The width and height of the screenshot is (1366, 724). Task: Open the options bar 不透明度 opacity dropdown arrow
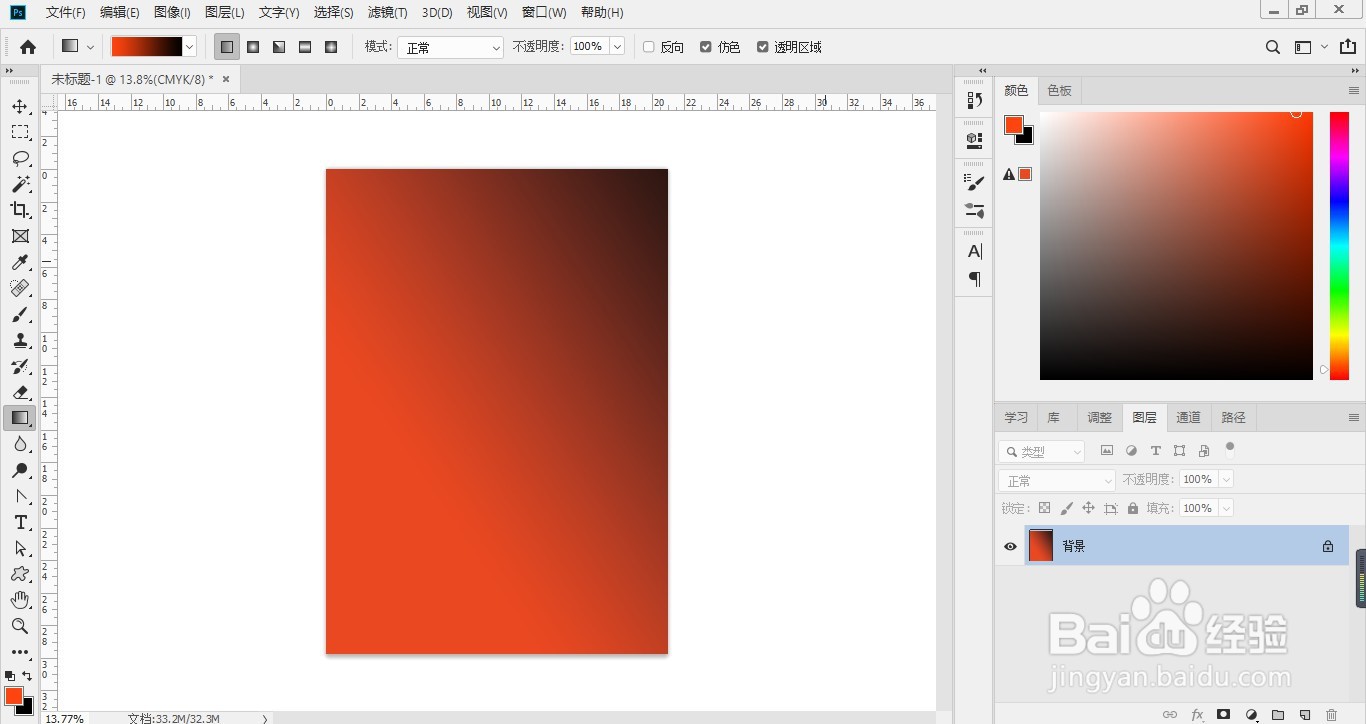point(617,47)
